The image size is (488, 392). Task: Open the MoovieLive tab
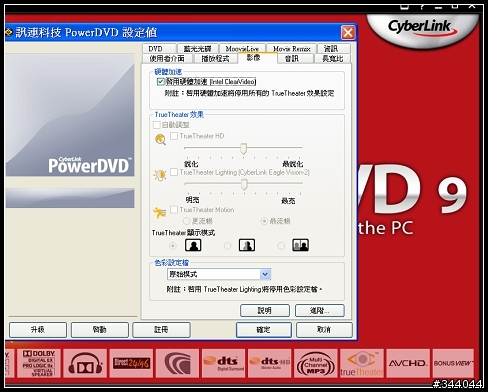point(242,49)
